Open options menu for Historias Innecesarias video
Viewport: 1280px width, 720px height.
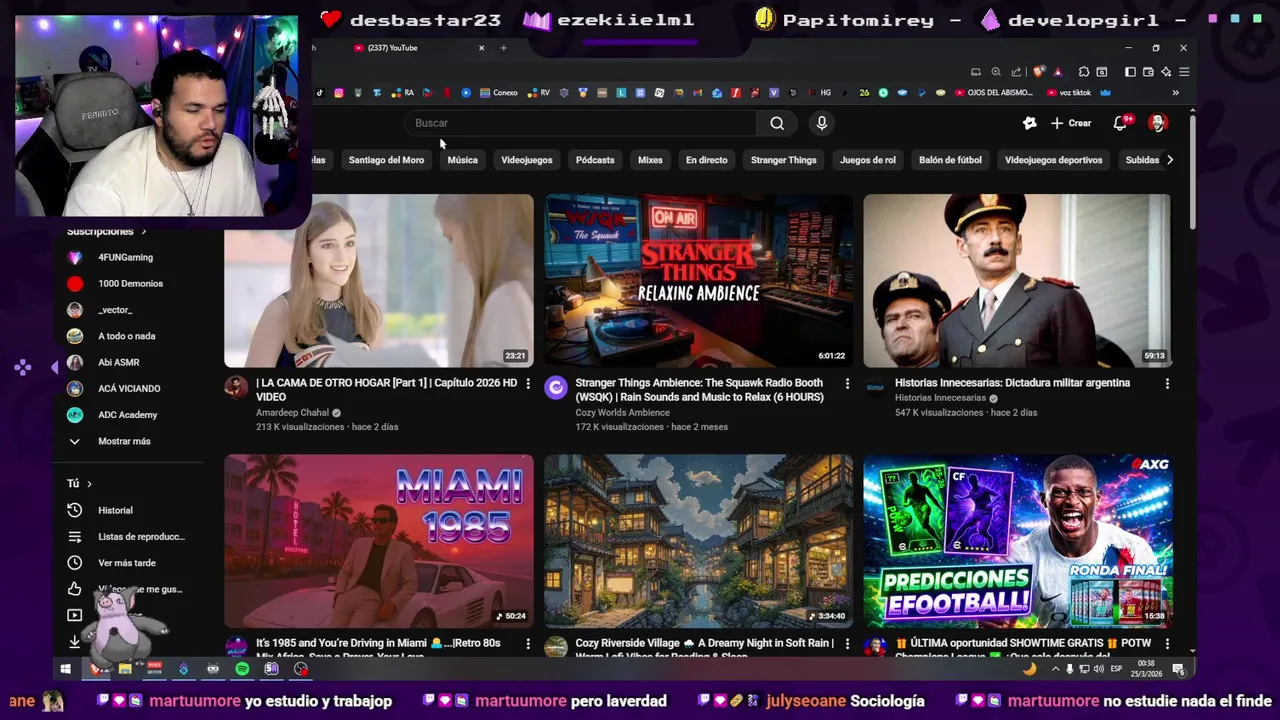click(1167, 383)
